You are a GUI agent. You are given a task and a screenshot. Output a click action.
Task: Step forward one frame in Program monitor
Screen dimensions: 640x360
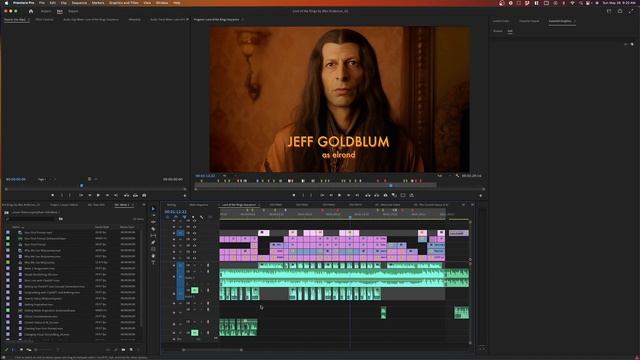(349, 196)
